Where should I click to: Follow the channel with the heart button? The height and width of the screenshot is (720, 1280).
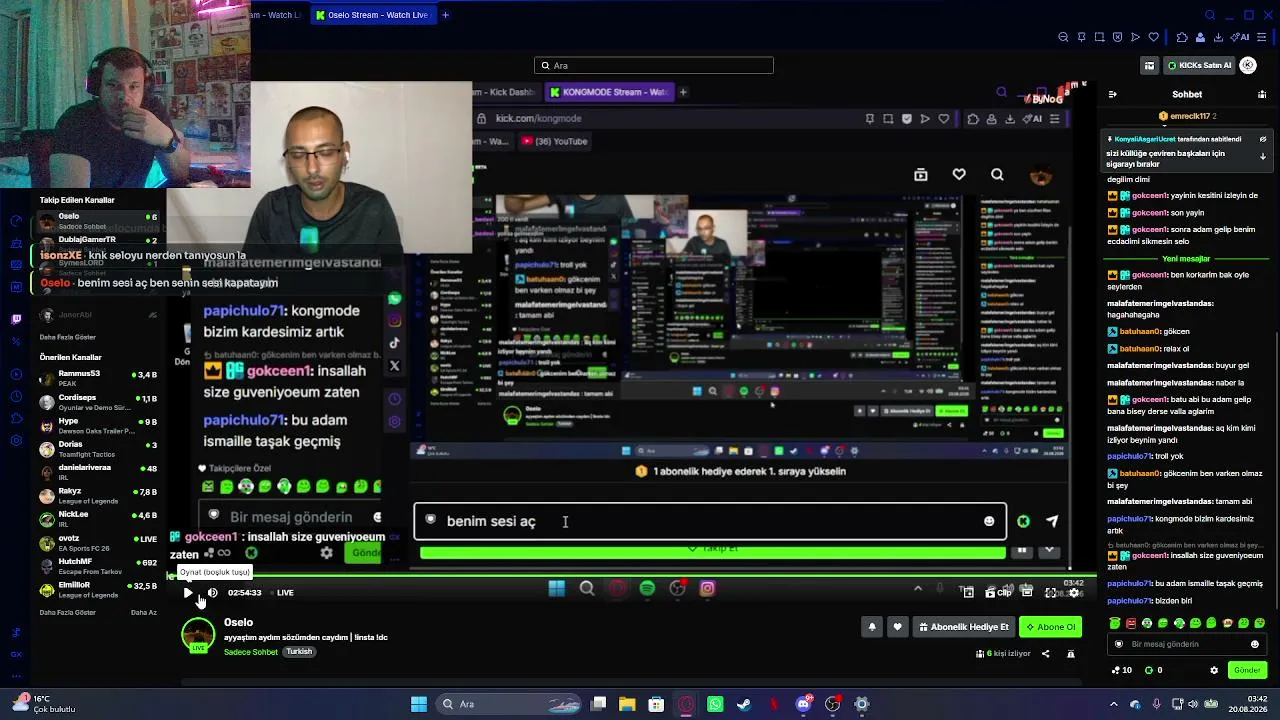pyautogui.click(x=897, y=627)
